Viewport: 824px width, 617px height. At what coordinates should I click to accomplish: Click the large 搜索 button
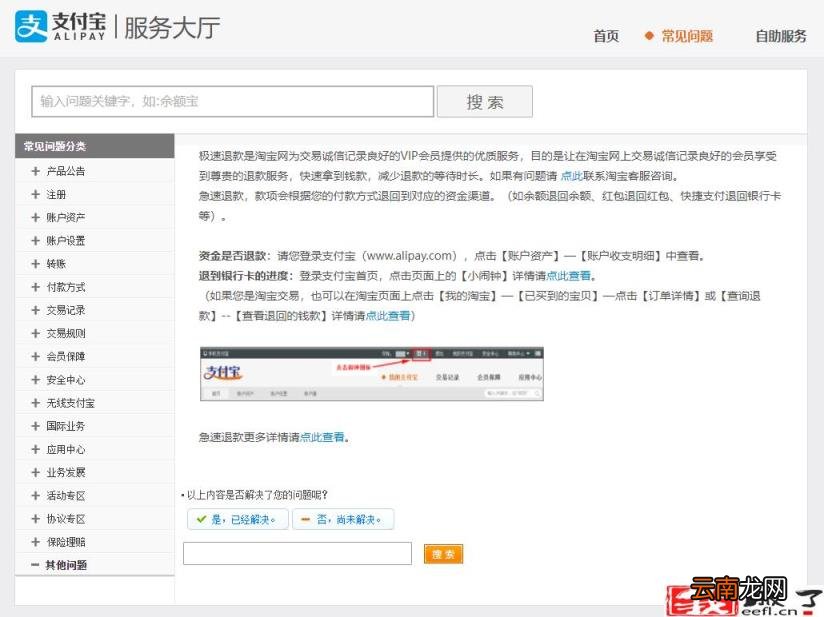point(485,101)
